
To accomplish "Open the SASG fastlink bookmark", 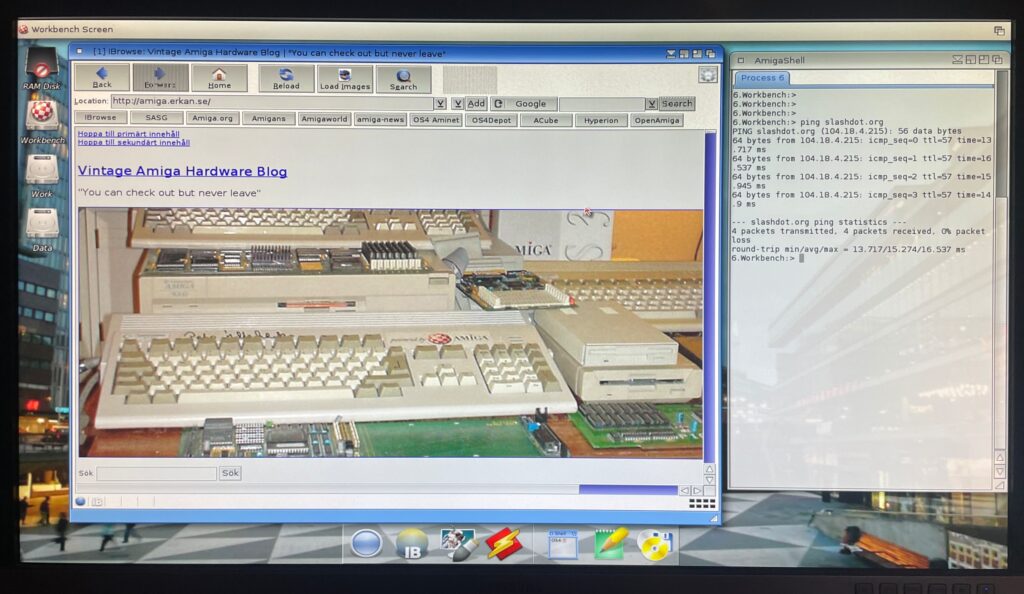I will pyautogui.click(x=156, y=117).
